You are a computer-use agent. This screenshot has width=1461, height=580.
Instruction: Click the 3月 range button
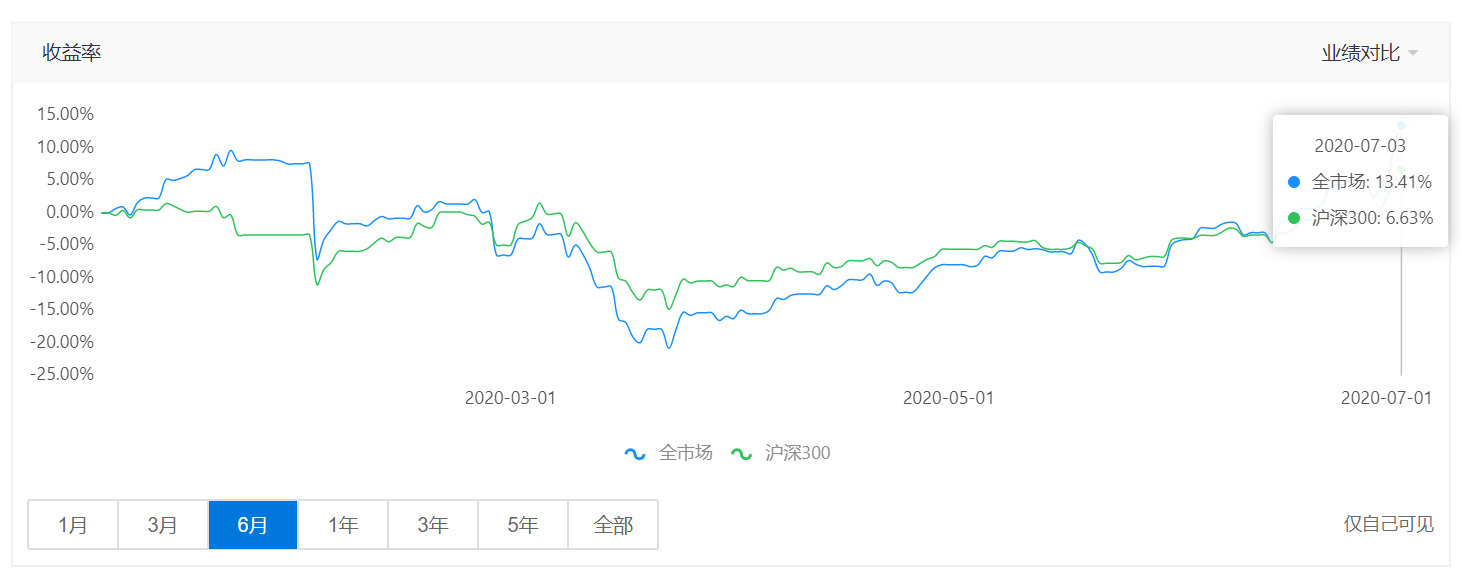click(162, 524)
